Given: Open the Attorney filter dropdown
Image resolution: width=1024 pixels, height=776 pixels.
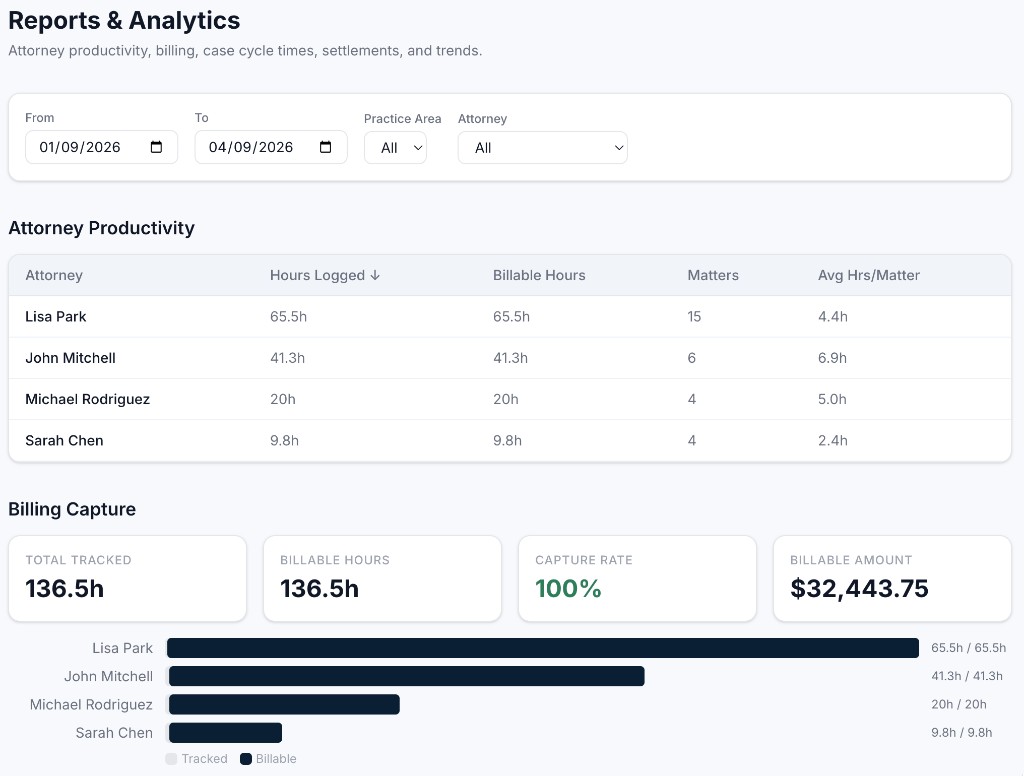Looking at the screenshot, I should 542,147.
